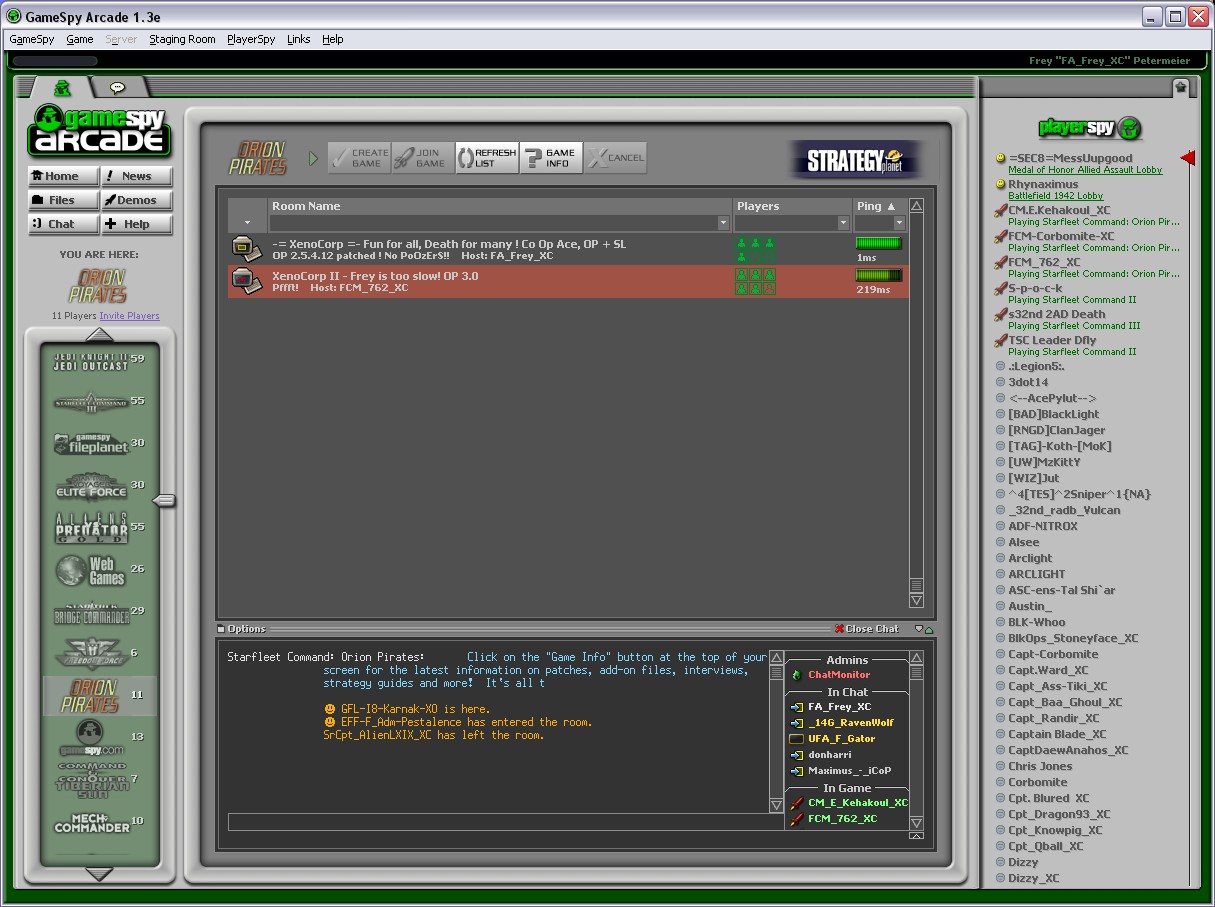Screen dimensions: 1215x907
Task: Click the rocket icon beside S-p-o-c-k
Action: 1000,288
